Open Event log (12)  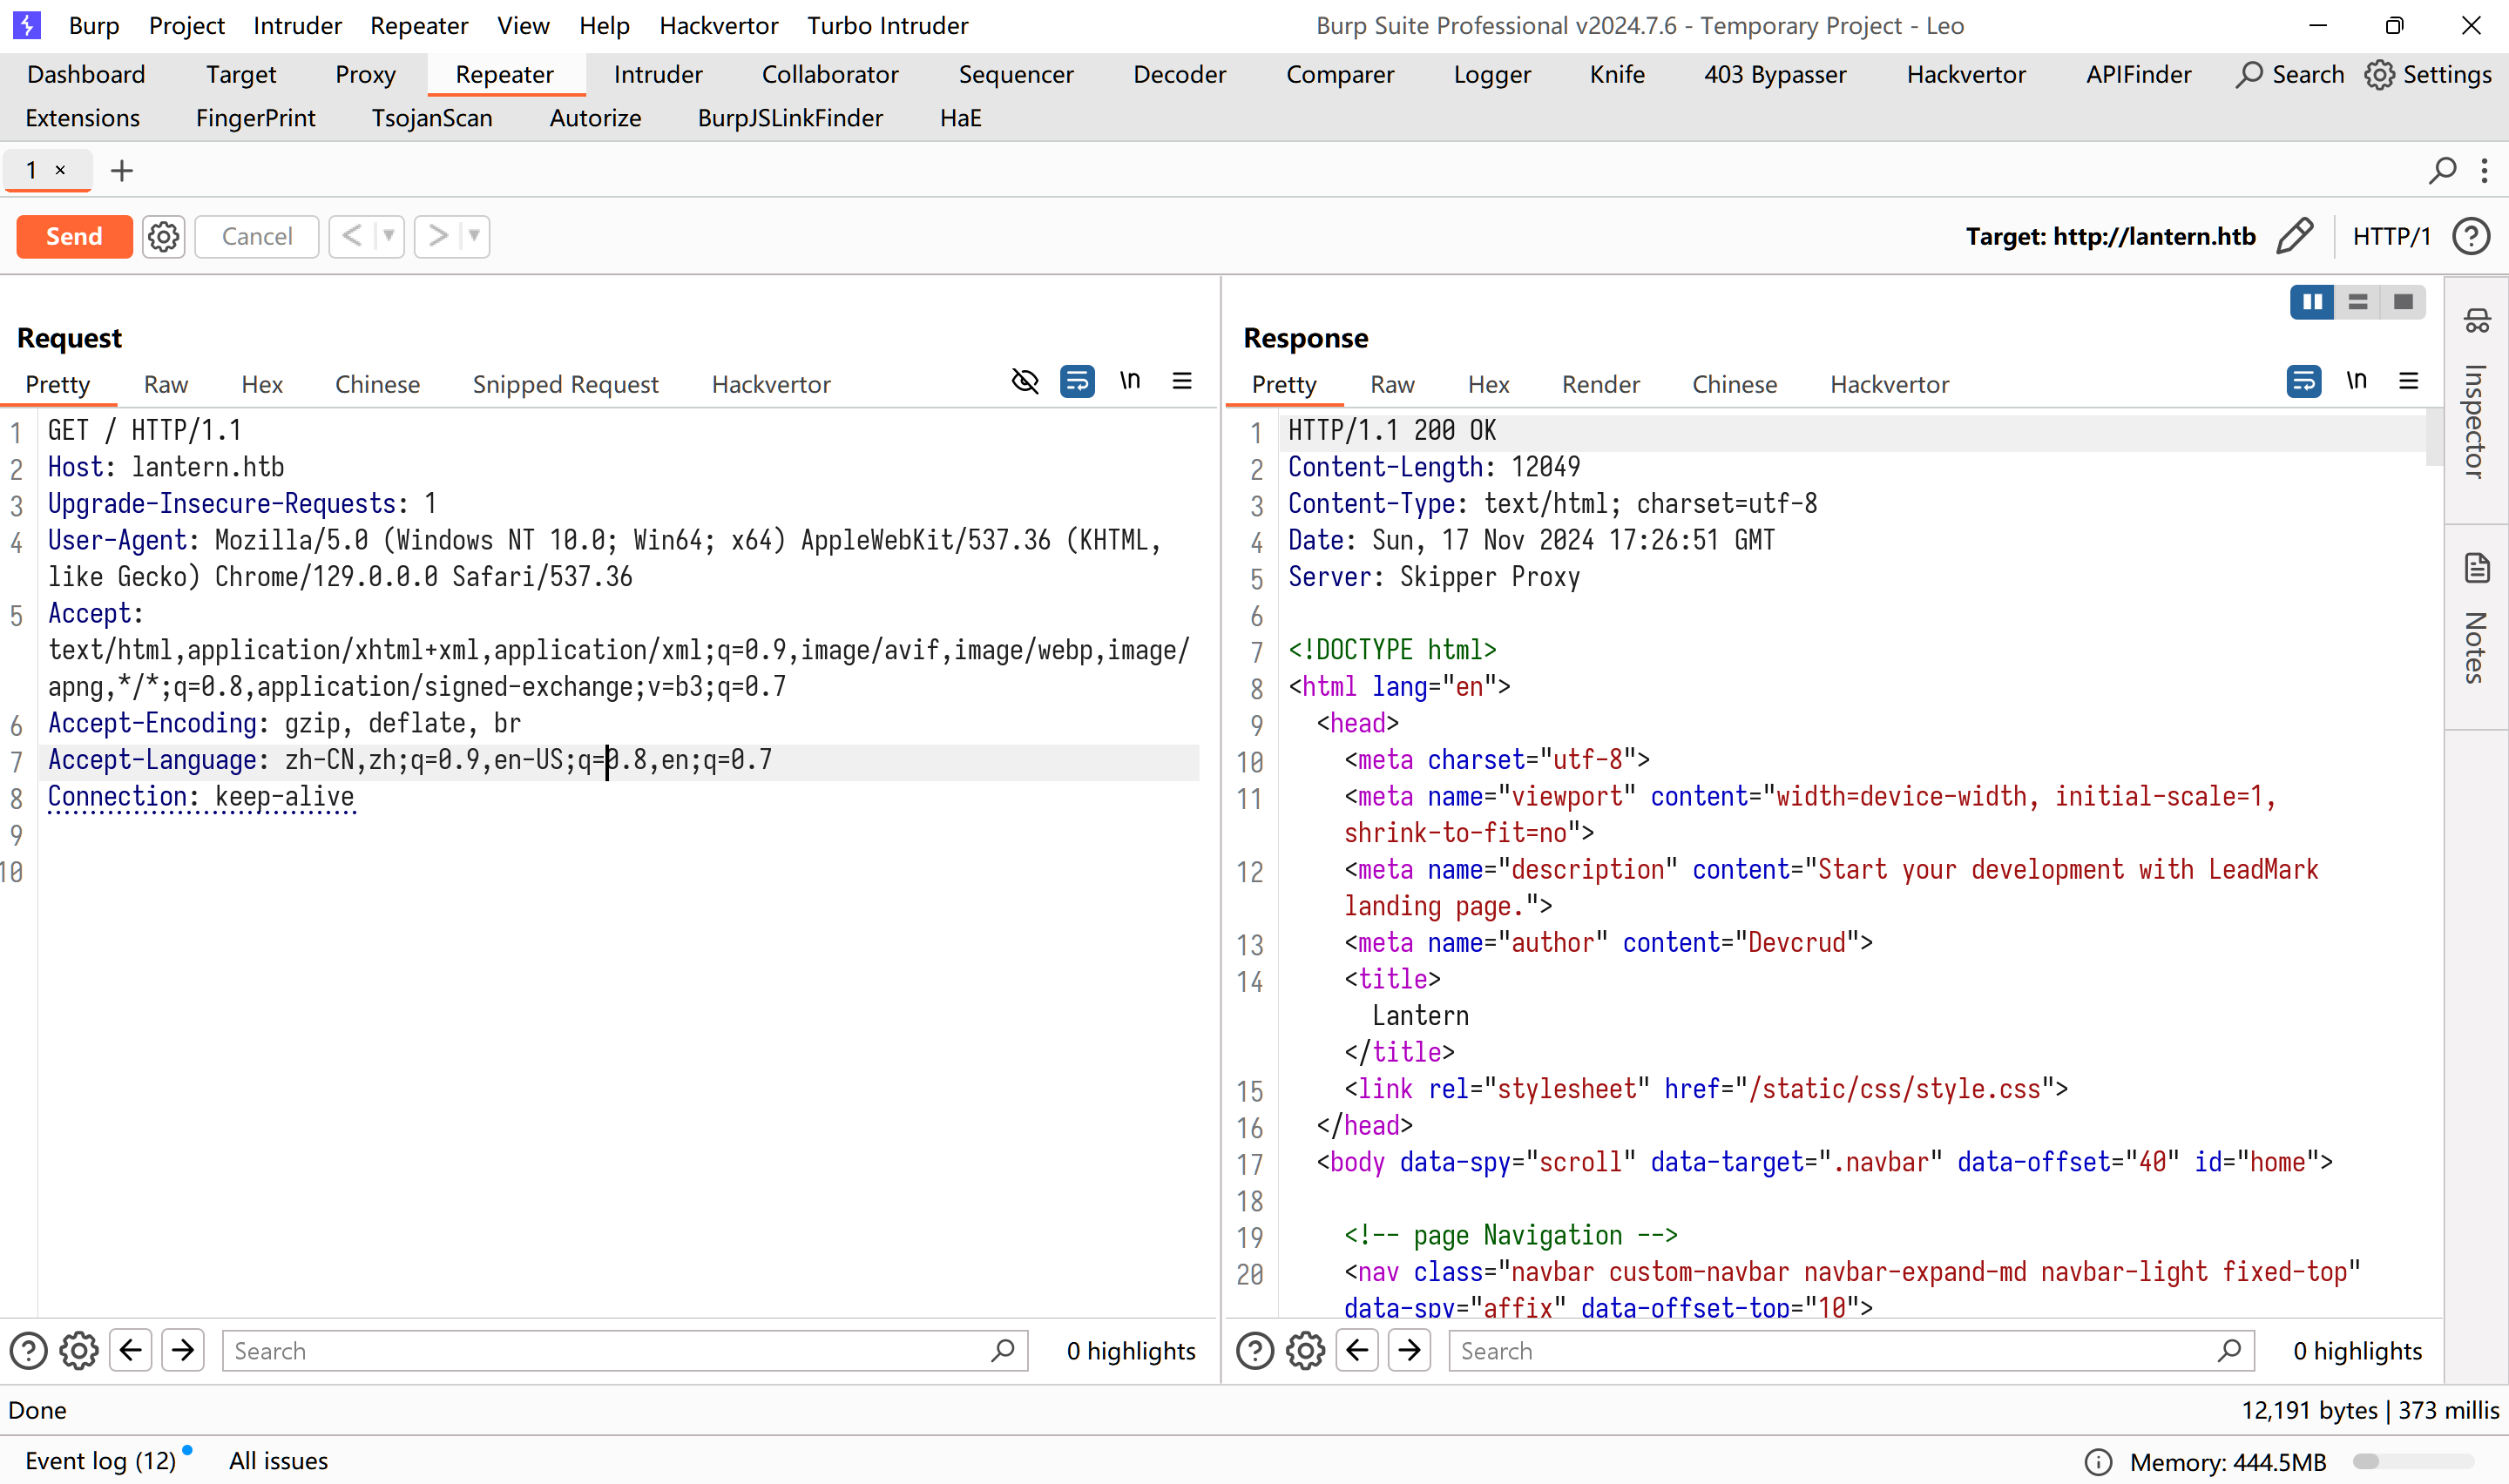coord(100,1461)
